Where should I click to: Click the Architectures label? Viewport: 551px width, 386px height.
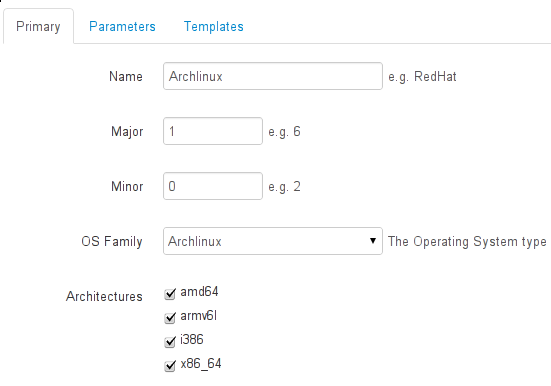pos(104,296)
